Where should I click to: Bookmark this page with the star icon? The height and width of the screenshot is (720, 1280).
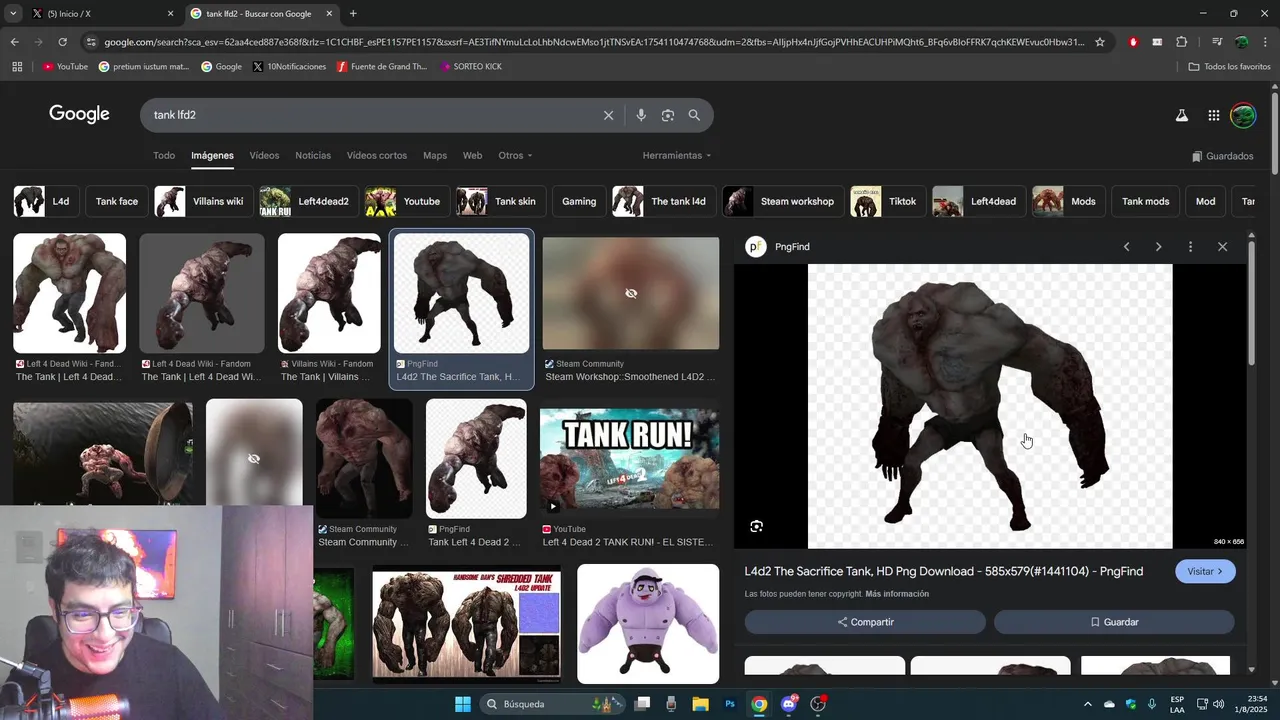(x=1100, y=42)
